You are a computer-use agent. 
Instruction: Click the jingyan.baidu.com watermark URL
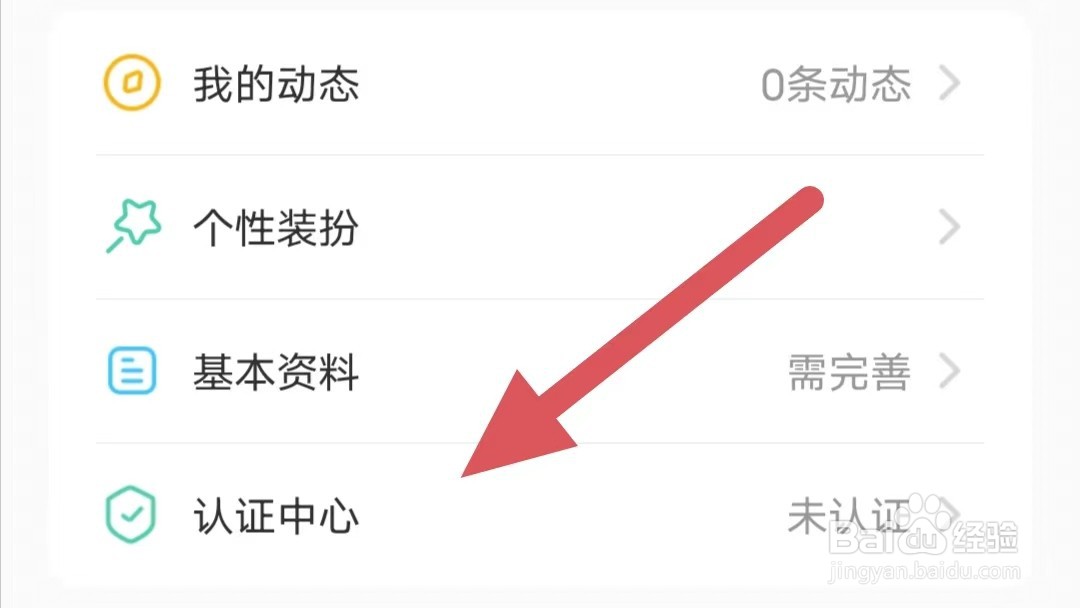924,571
